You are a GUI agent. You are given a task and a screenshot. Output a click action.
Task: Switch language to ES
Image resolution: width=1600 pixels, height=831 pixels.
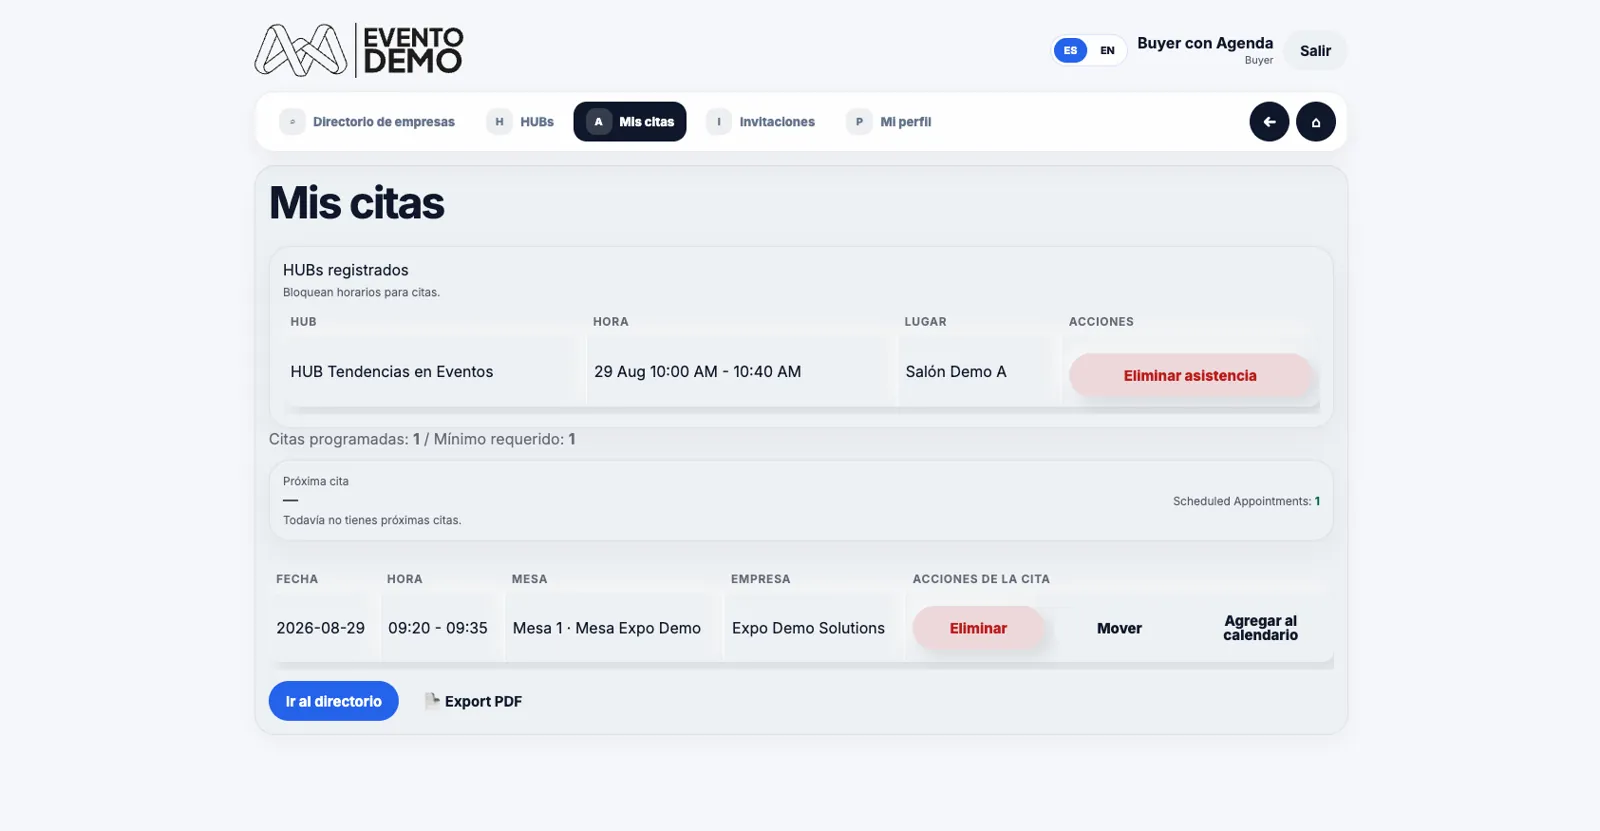1070,50
